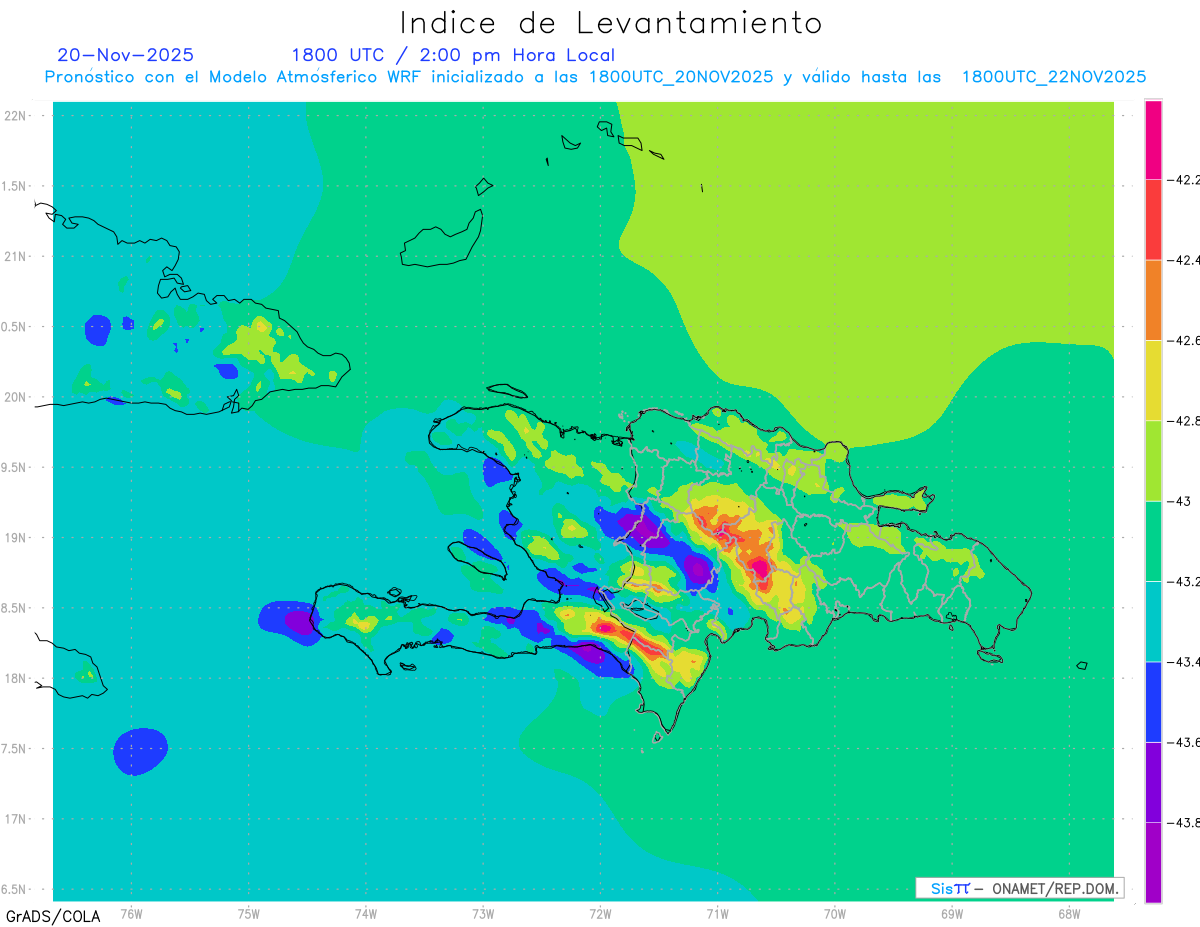Click the legend value "-42.6"
The height and width of the screenshot is (927, 1200).
[x=1185, y=340]
